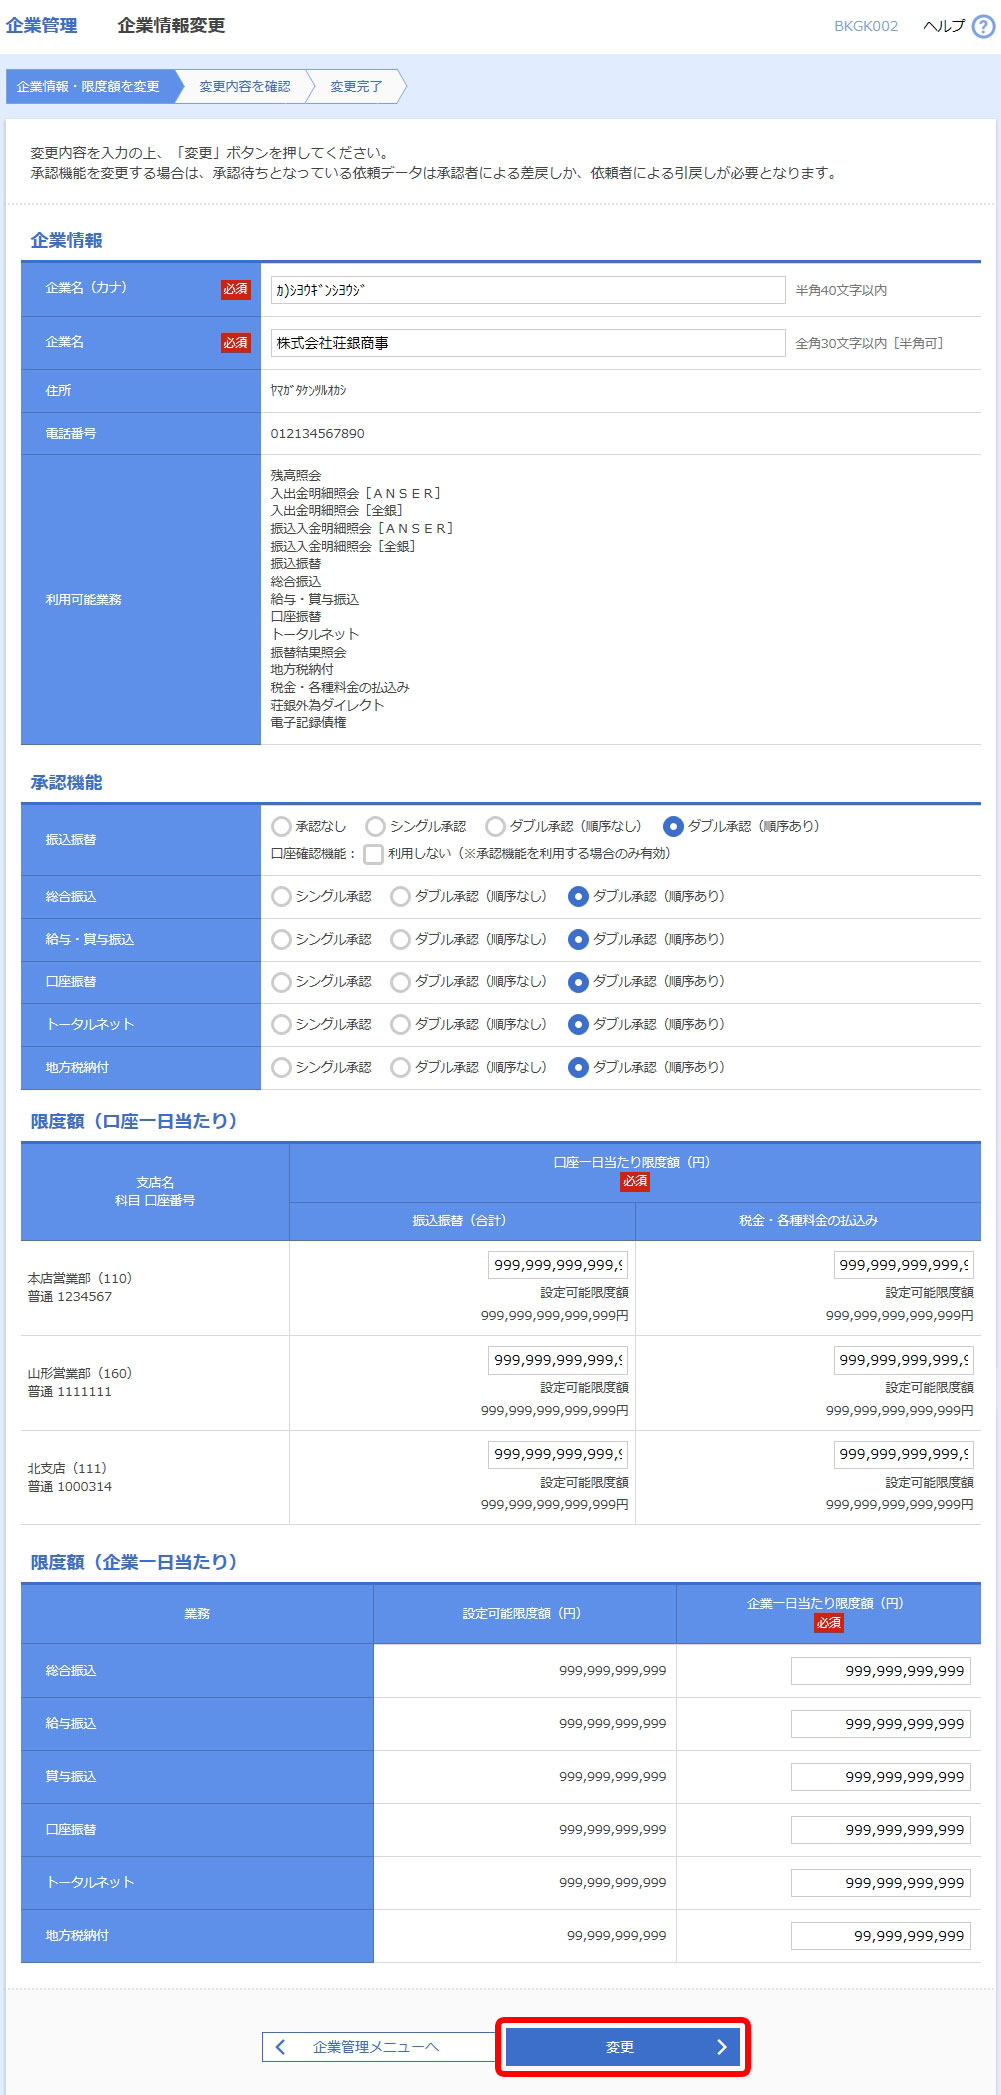Choose ダブル承認（順序なし）for 給与・賞与振込
This screenshot has height=2095, width=1001.
tap(401, 939)
